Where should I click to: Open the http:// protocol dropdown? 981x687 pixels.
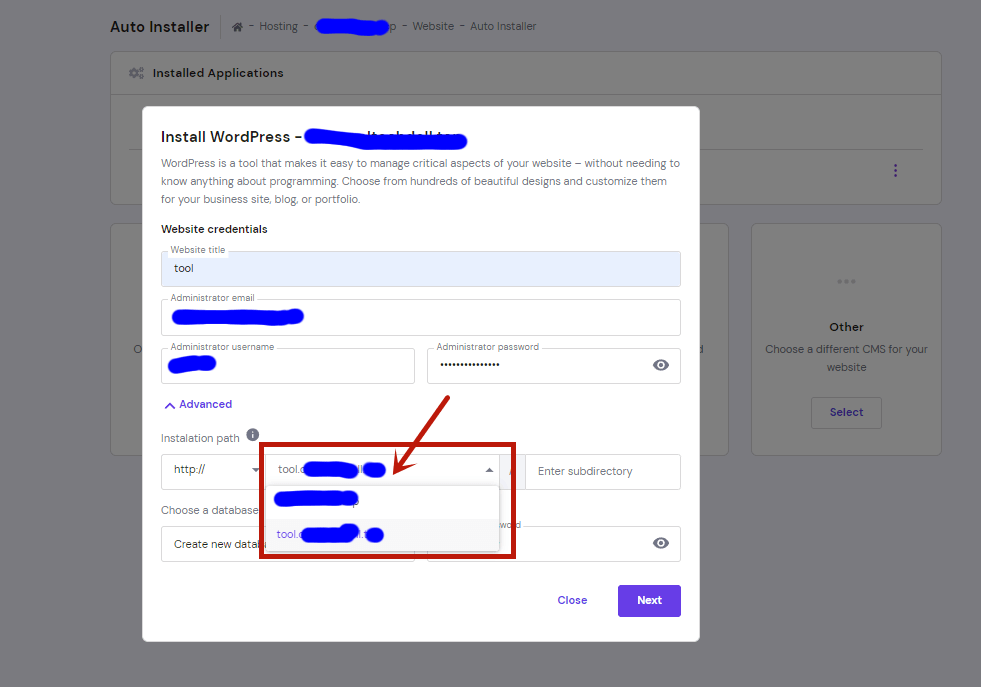(211, 471)
